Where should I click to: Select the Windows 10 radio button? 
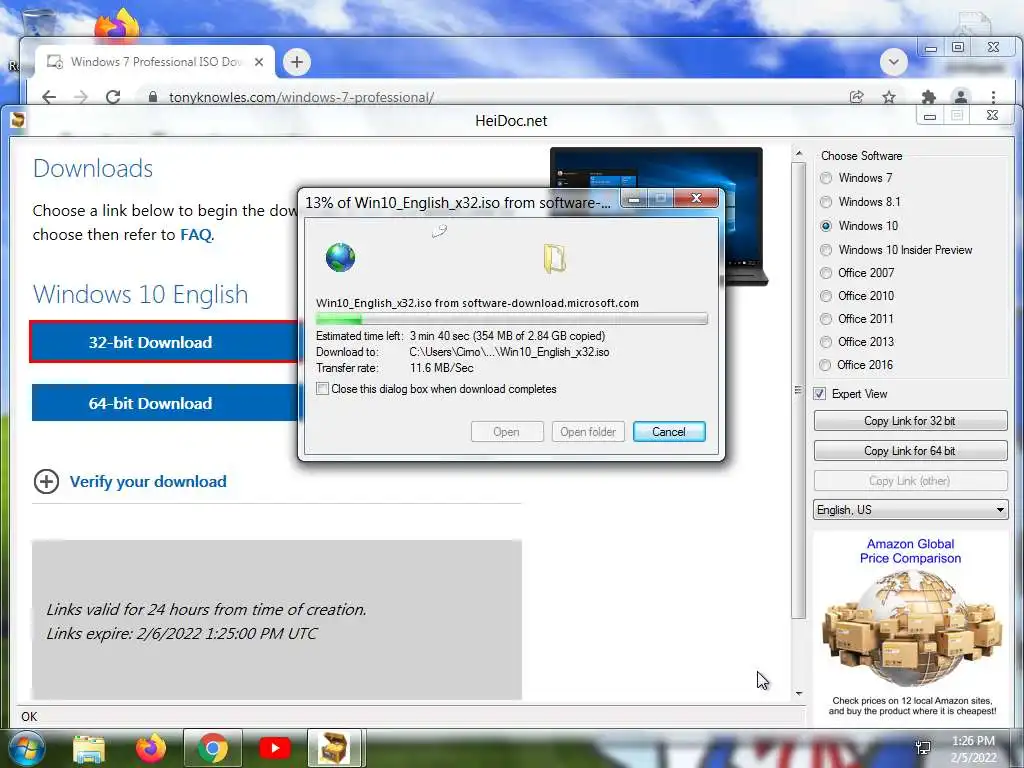pos(826,226)
